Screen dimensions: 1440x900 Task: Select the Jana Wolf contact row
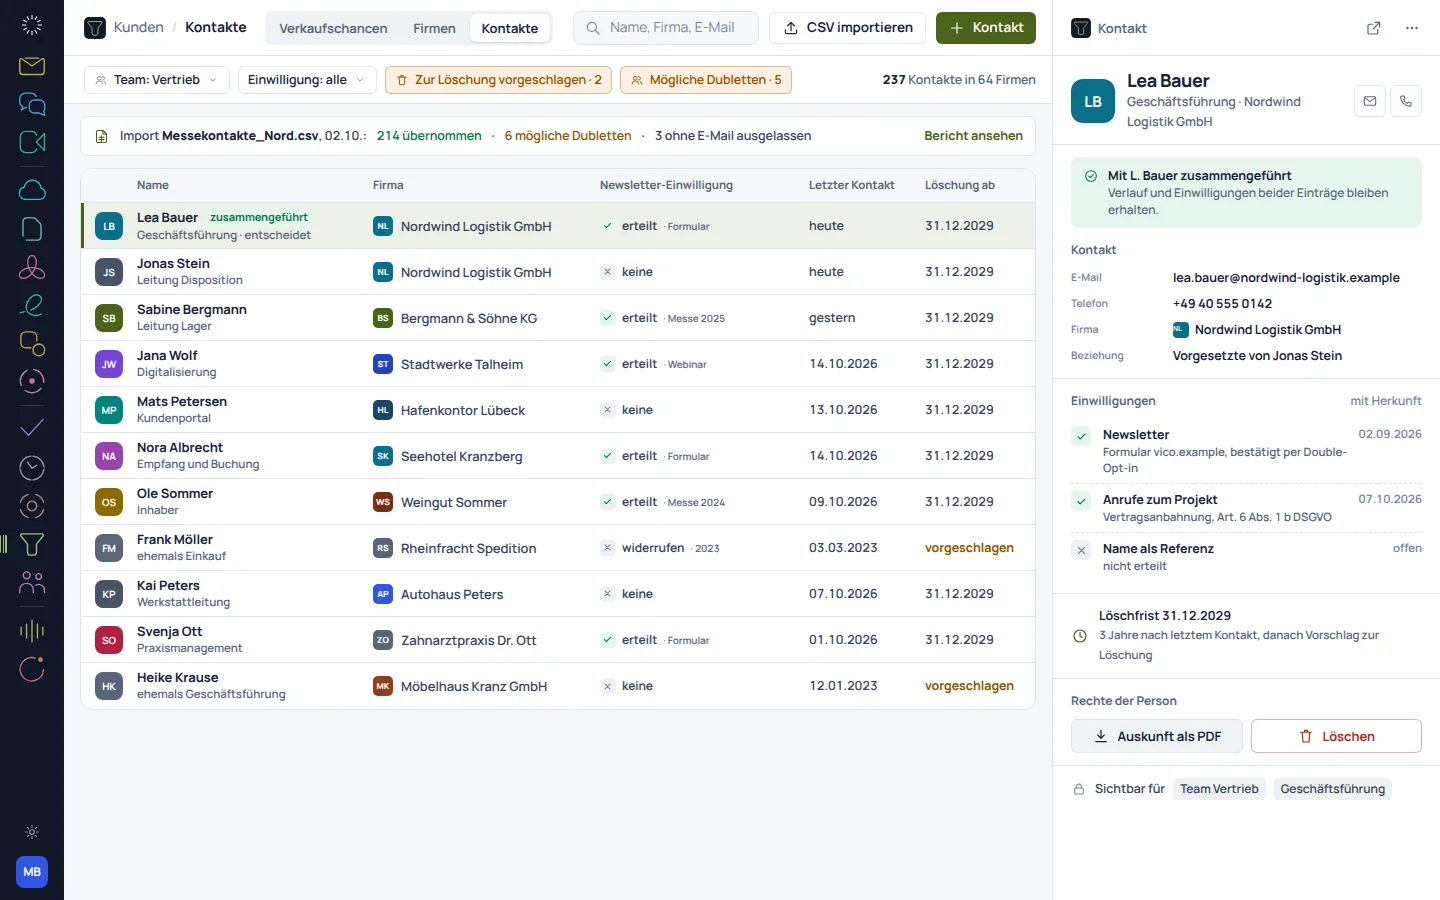click(x=558, y=364)
